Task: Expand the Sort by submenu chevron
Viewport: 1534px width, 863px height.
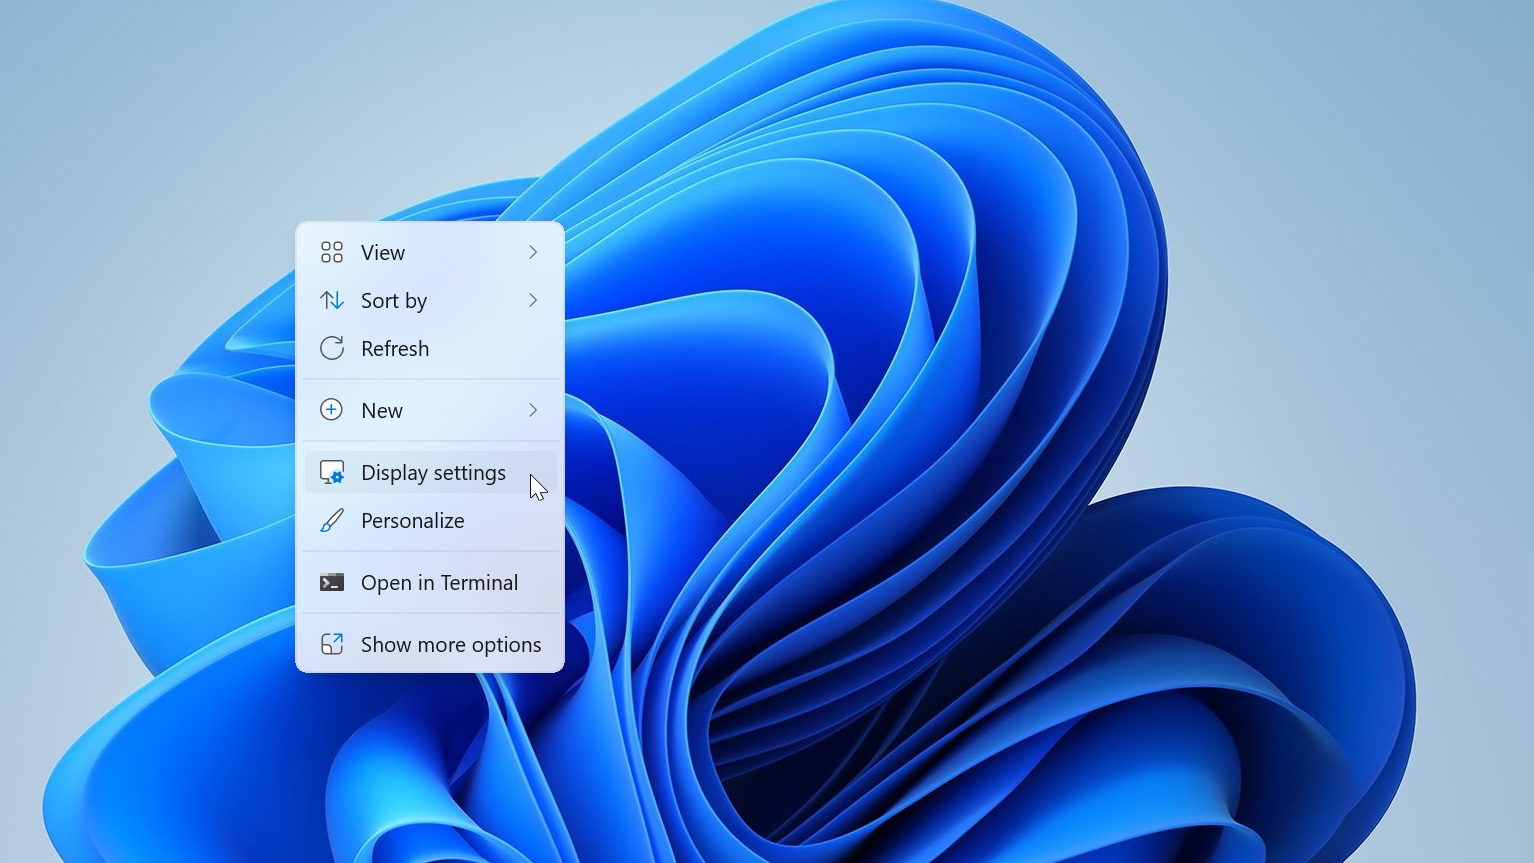Action: (x=533, y=300)
